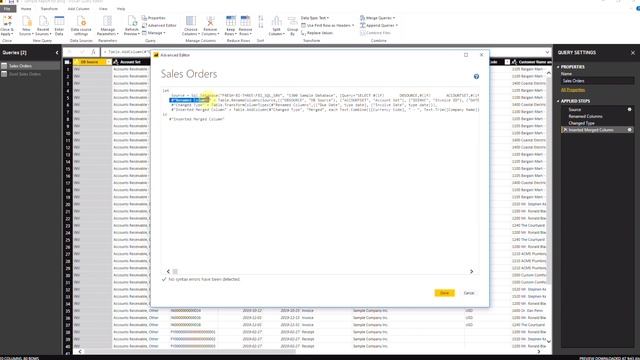Open query Properties from the ribbon

[153, 18]
